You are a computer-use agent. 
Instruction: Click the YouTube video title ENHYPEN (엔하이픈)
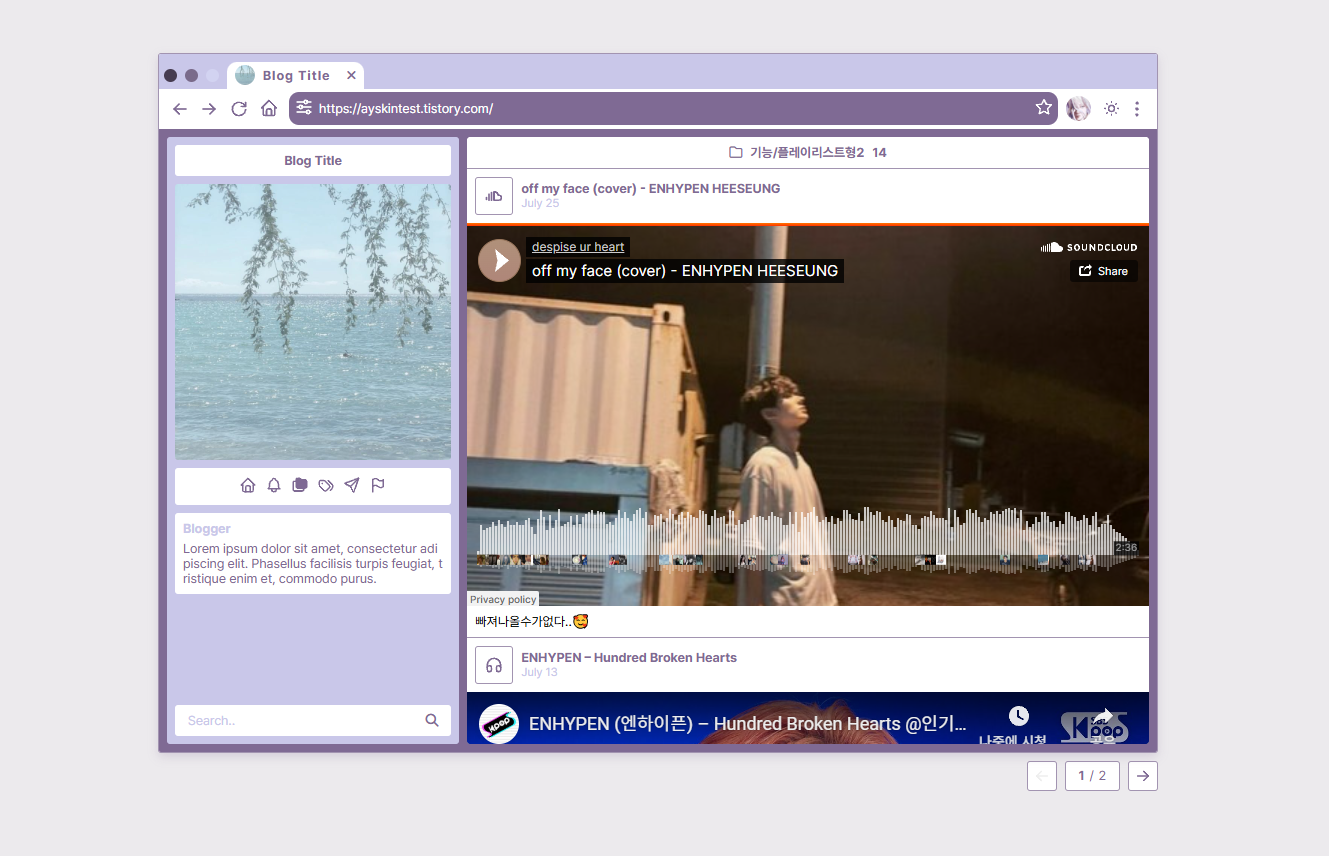(748, 724)
